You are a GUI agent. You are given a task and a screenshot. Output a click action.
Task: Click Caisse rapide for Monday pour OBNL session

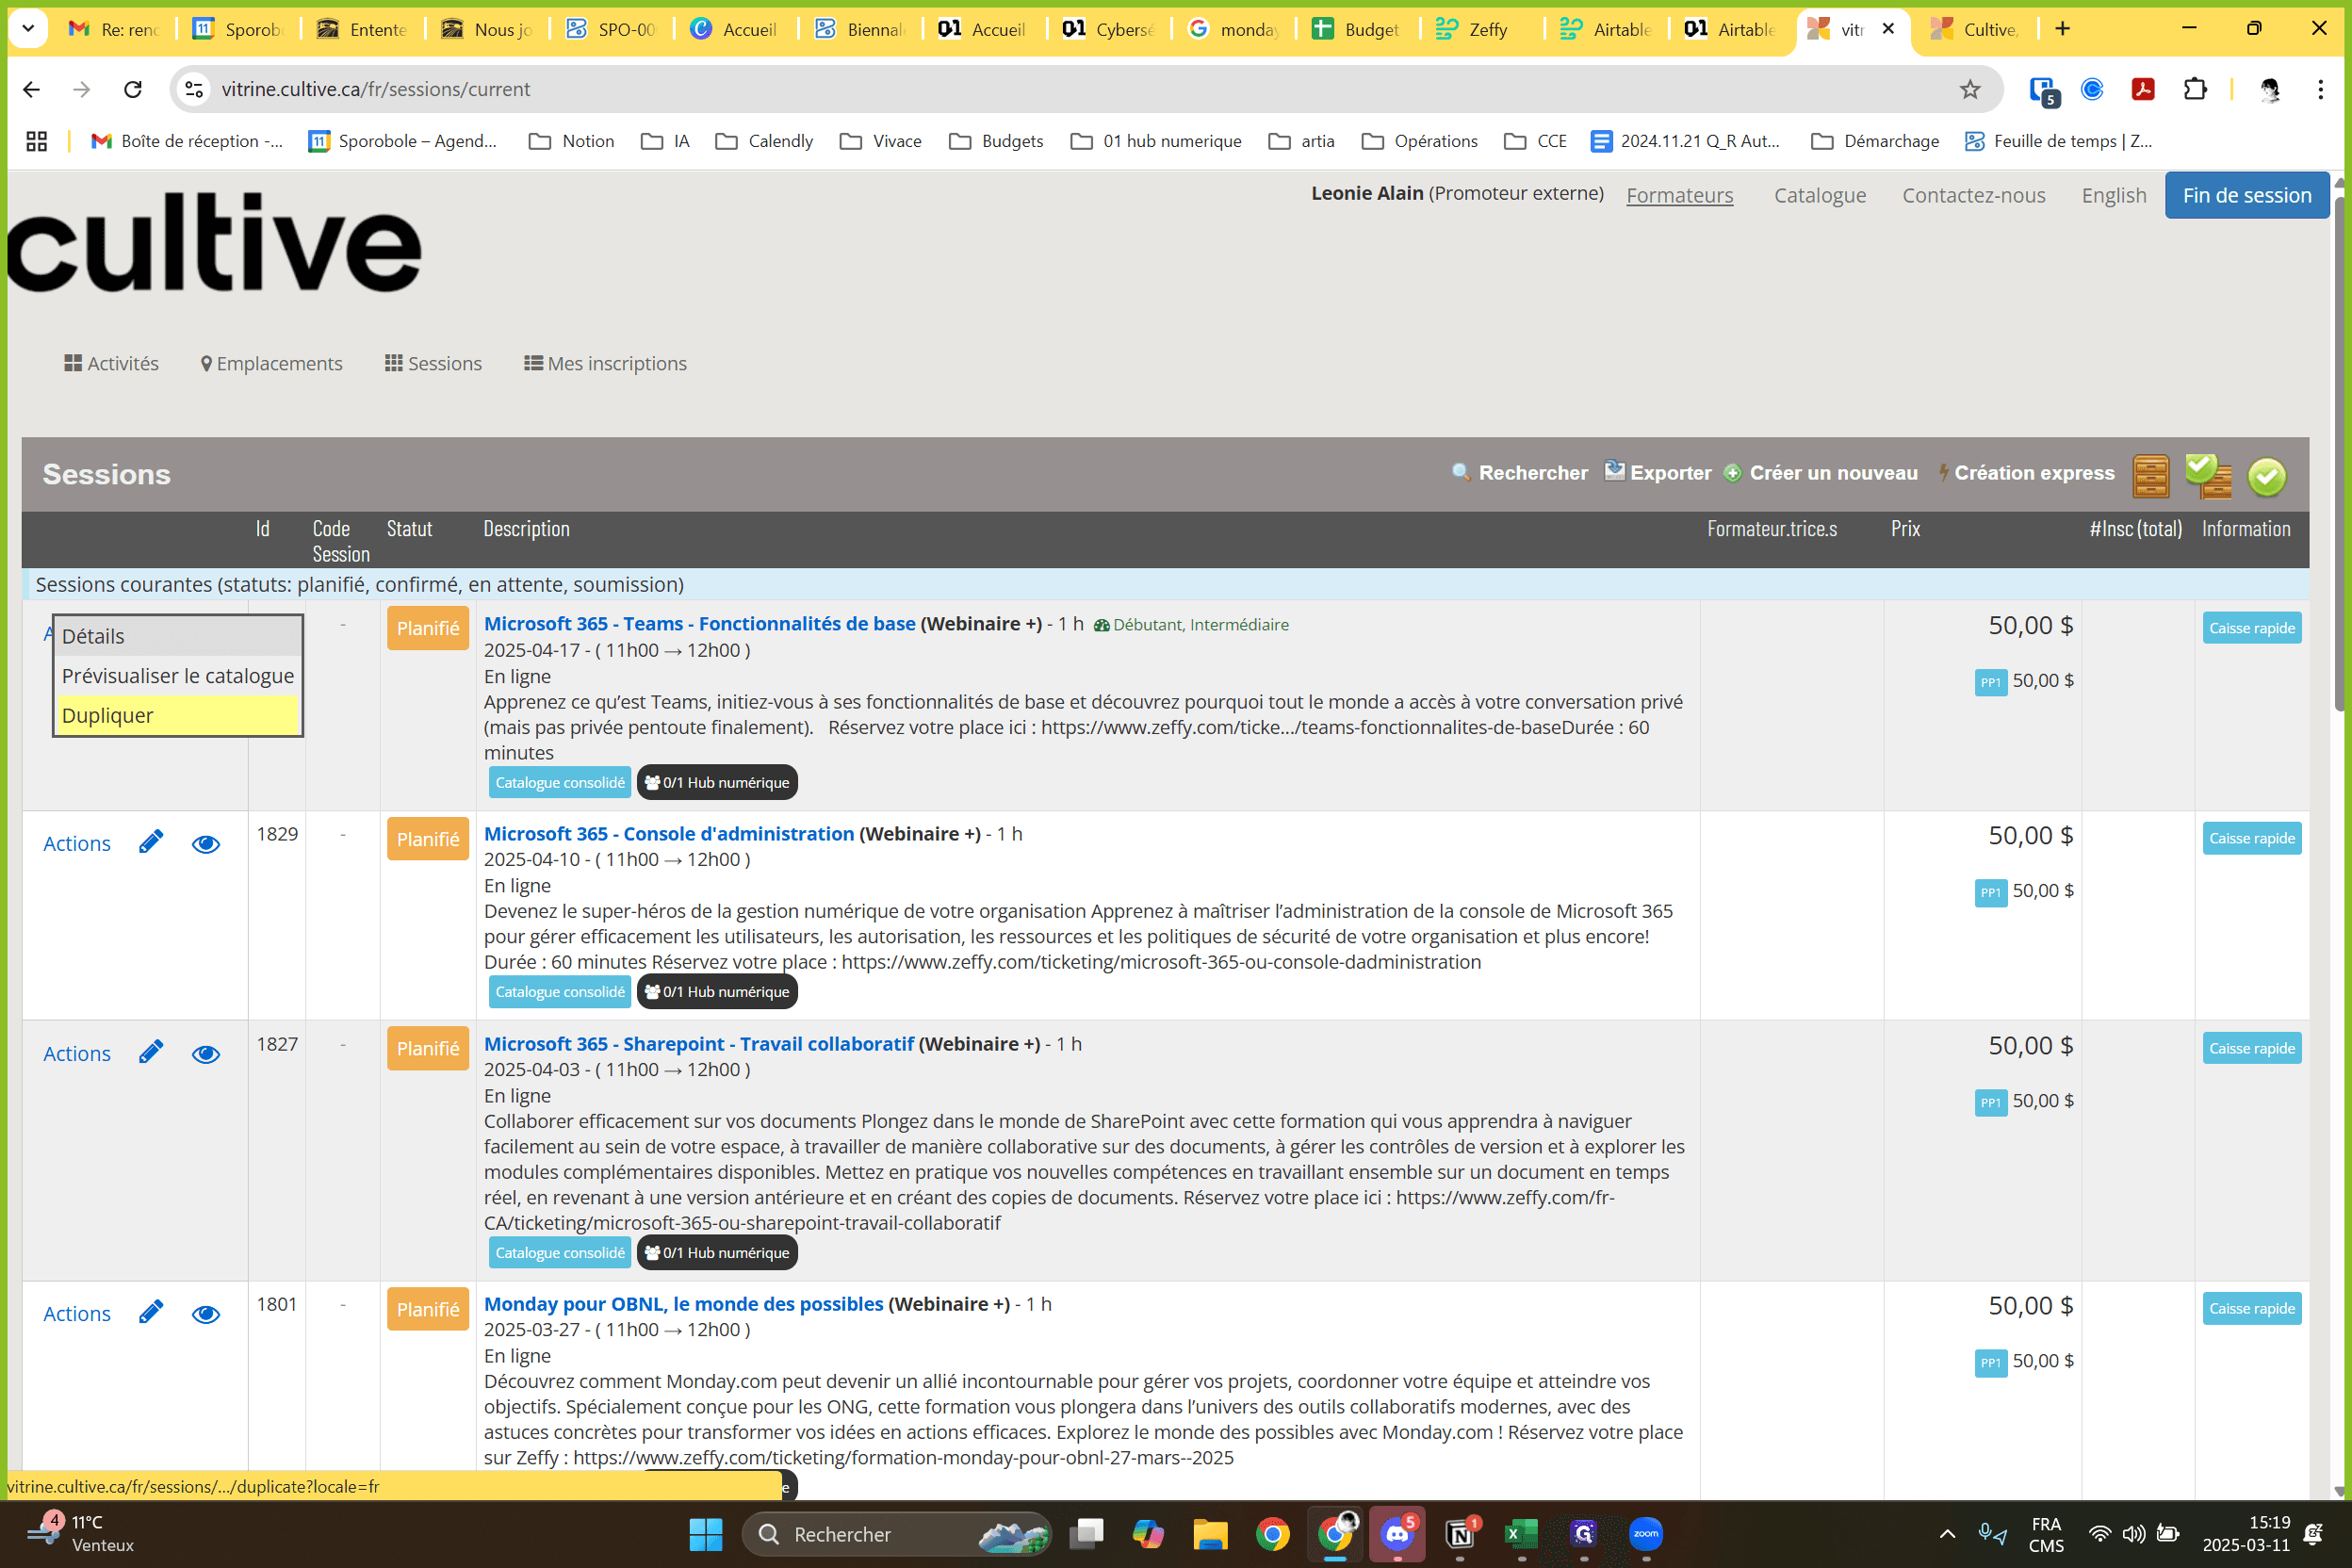click(2252, 1308)
